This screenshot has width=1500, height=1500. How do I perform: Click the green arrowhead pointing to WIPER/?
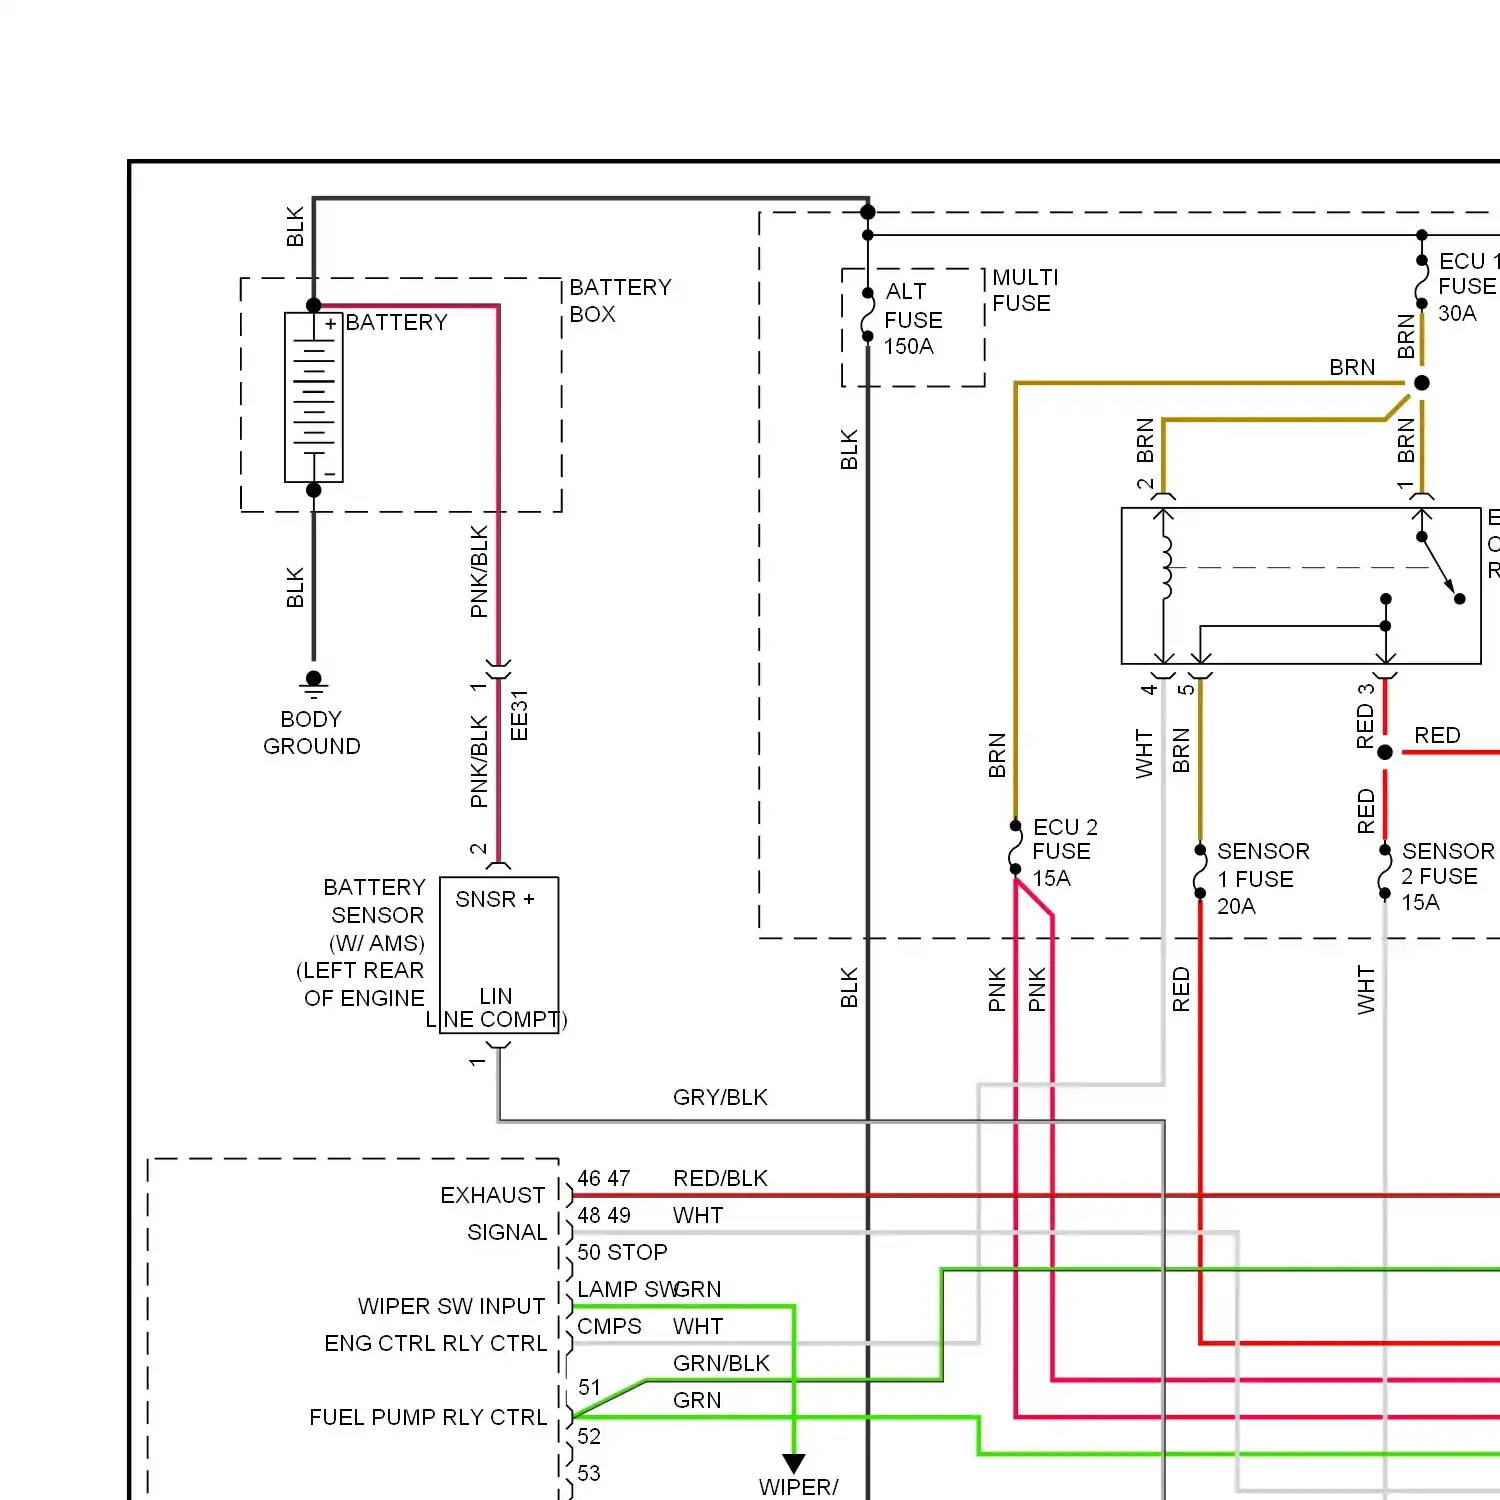[x=794, y=1463]
